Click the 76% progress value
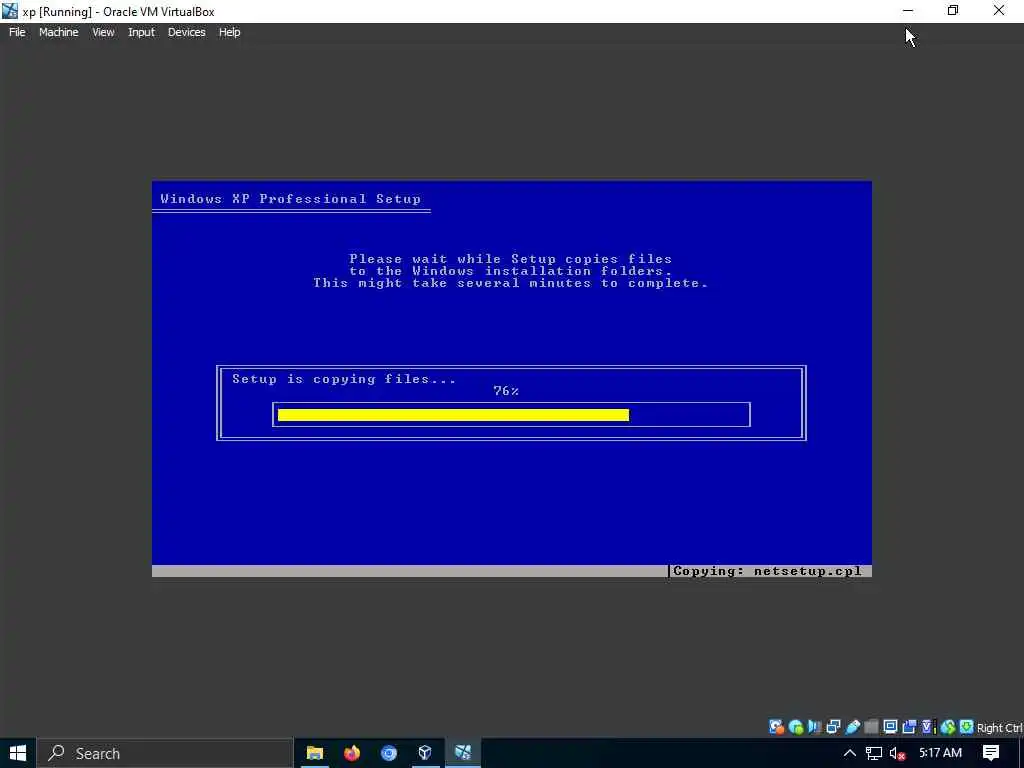Image resolution: width=1024 pixels, height=768 pixels. click(x=506, y=391)
